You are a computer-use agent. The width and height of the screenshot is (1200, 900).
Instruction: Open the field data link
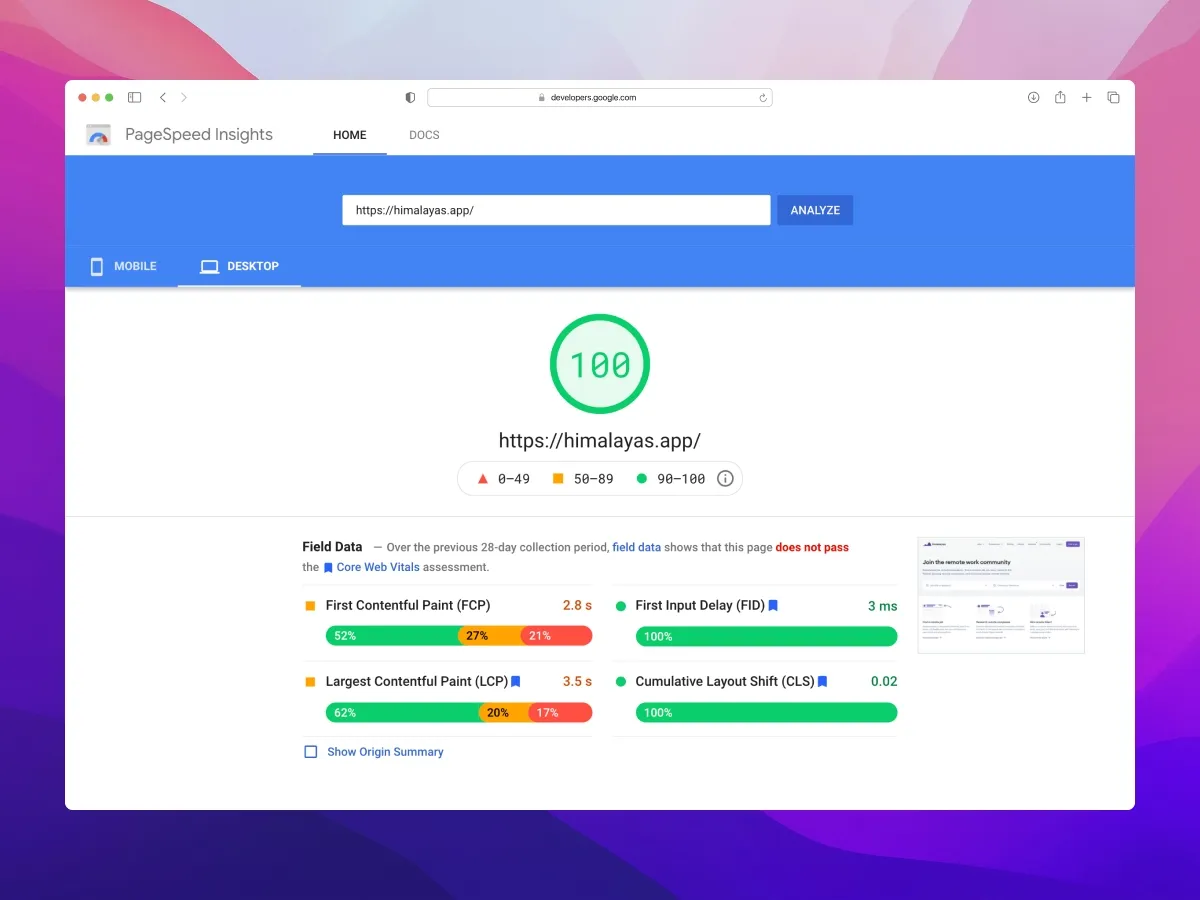[636, 548]
